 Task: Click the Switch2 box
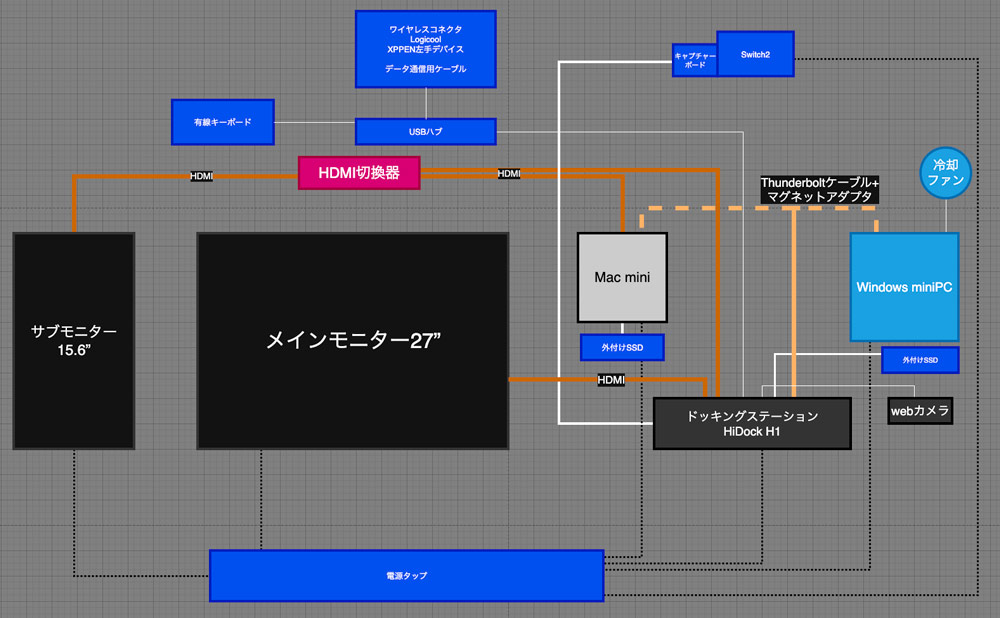pos(756,53)
